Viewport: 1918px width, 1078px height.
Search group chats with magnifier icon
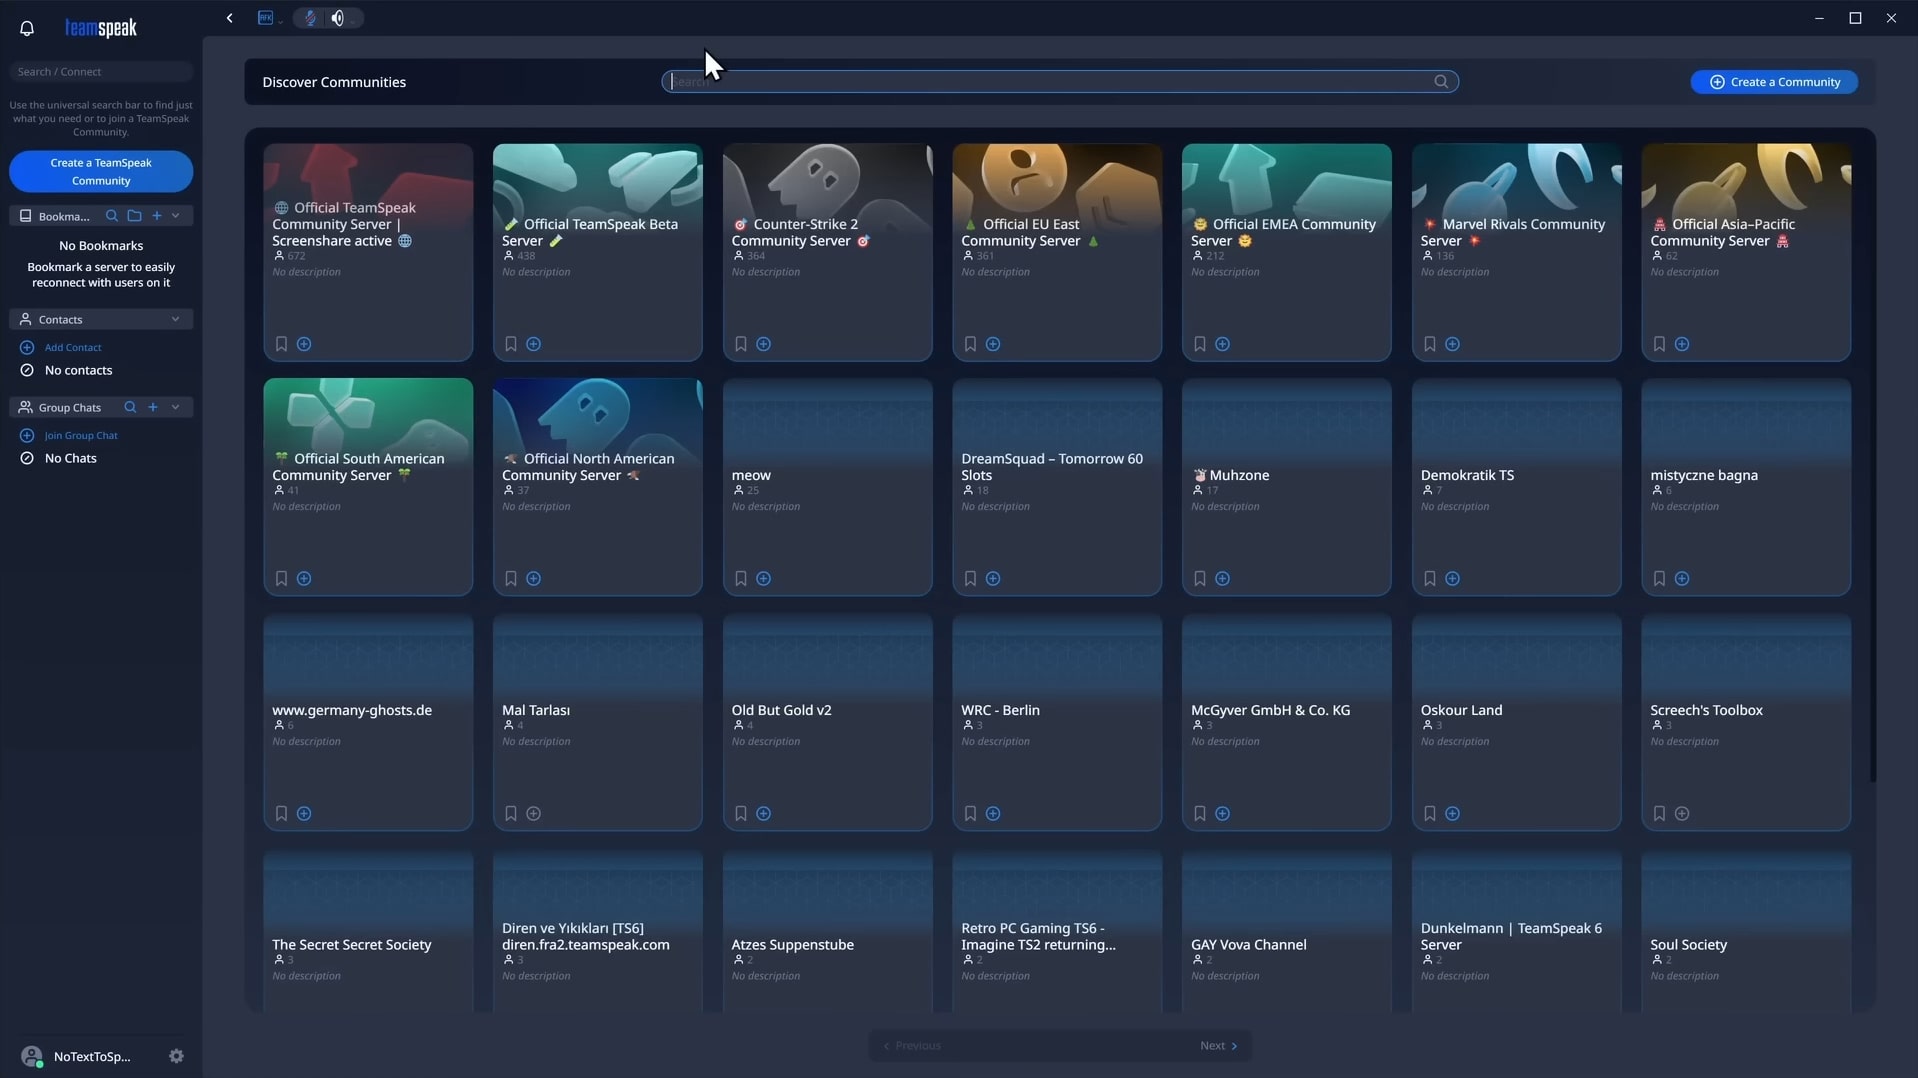point(130,408)
